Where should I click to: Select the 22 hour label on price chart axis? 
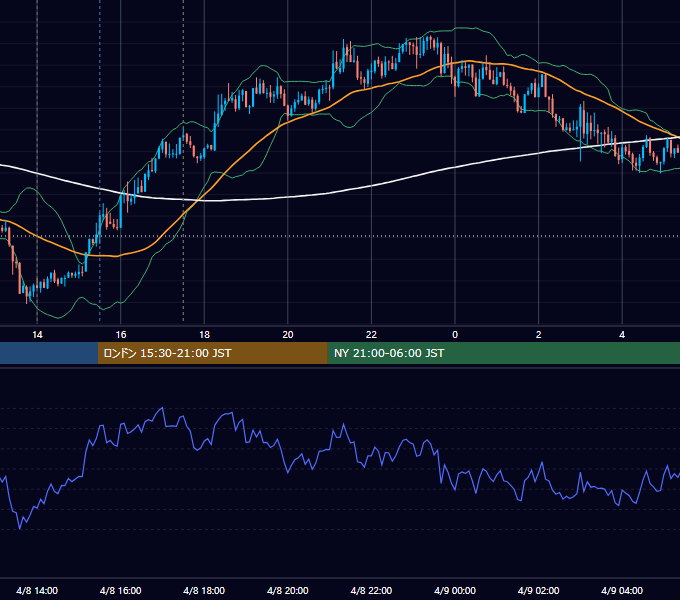pos(371,335)
